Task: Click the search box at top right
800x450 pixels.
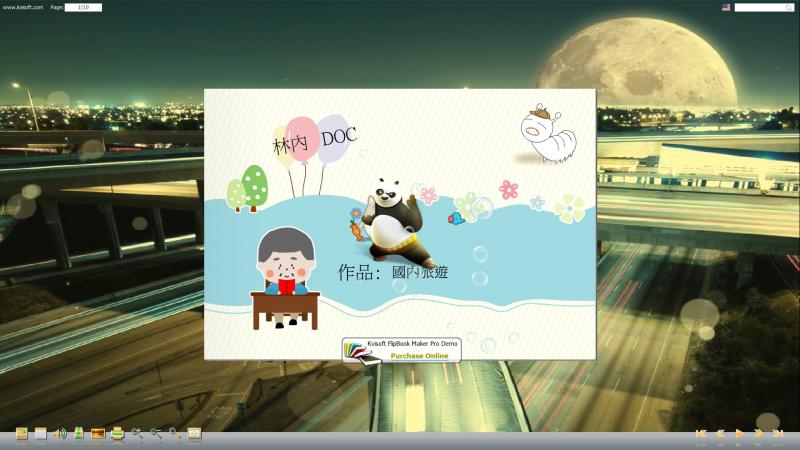Action: [765, 7]
